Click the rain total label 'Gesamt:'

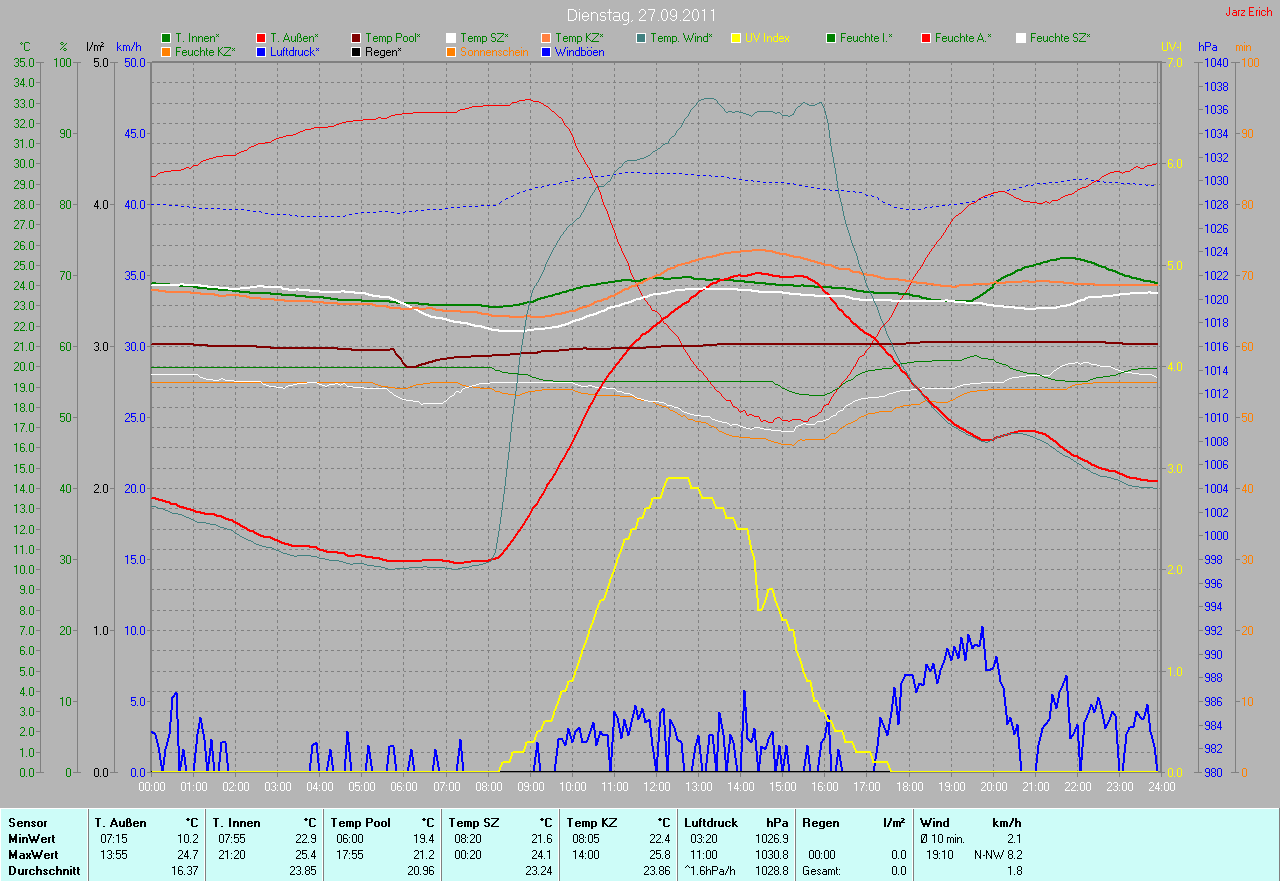[821, 871]
